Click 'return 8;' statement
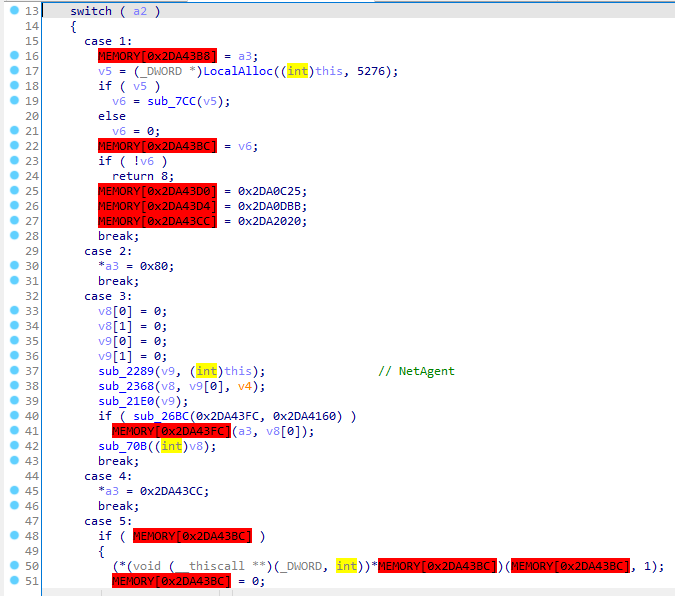Image resolution: width=675 pixels, height=596 pixels. tap(143, 176)
